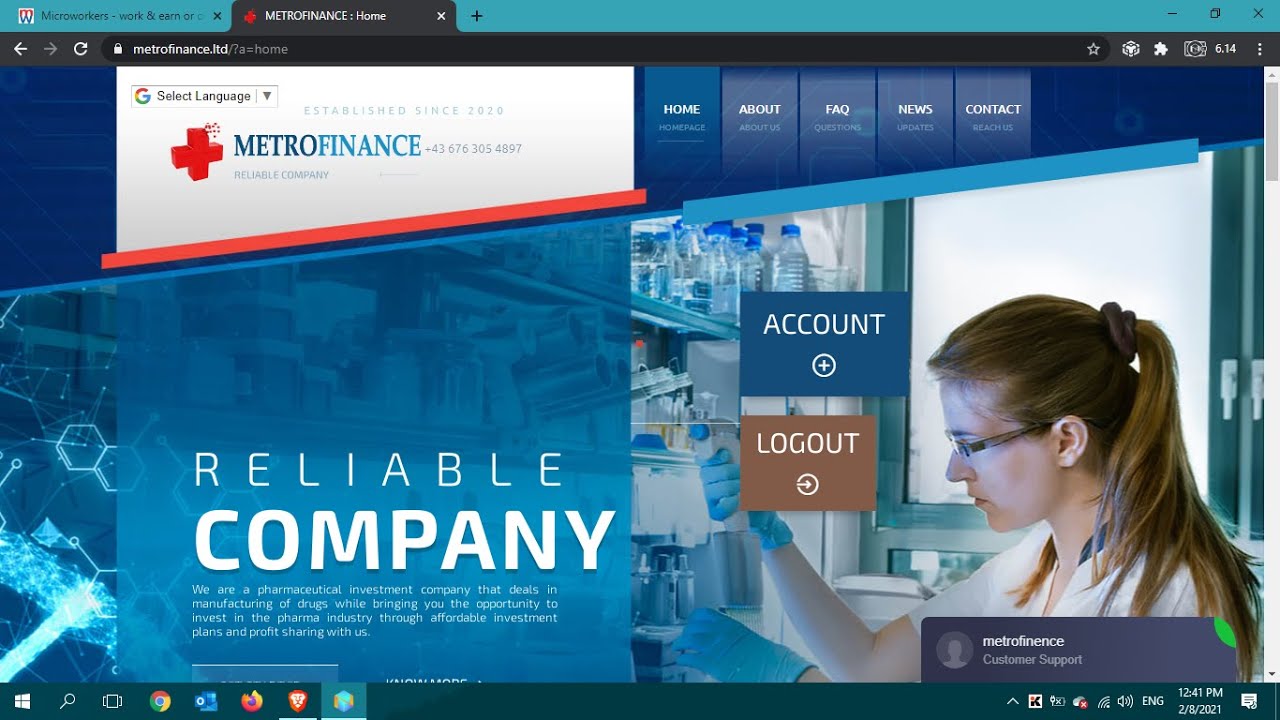Click the LOGOUT button

point(807,463)
